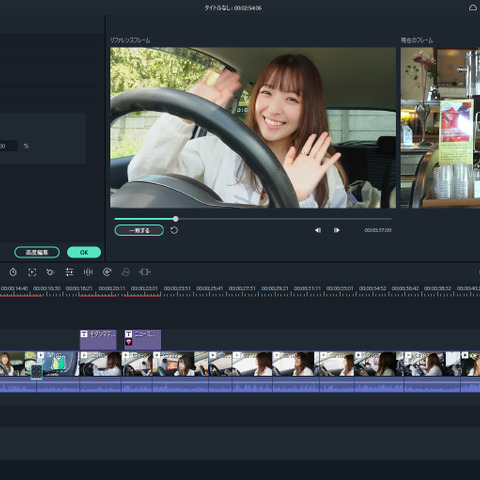Image resolution: width=480 pixels, height=480 pixels.
Task: Click the 一致する match button
Action: click(x=139, y=230)
